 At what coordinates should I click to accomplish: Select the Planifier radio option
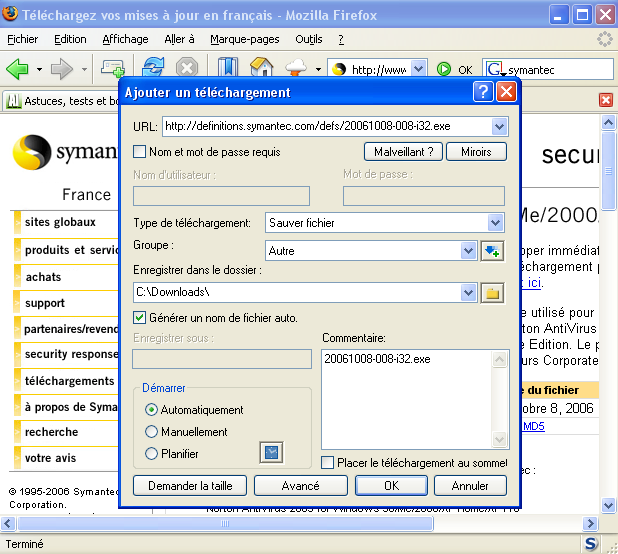click(151, 454)
